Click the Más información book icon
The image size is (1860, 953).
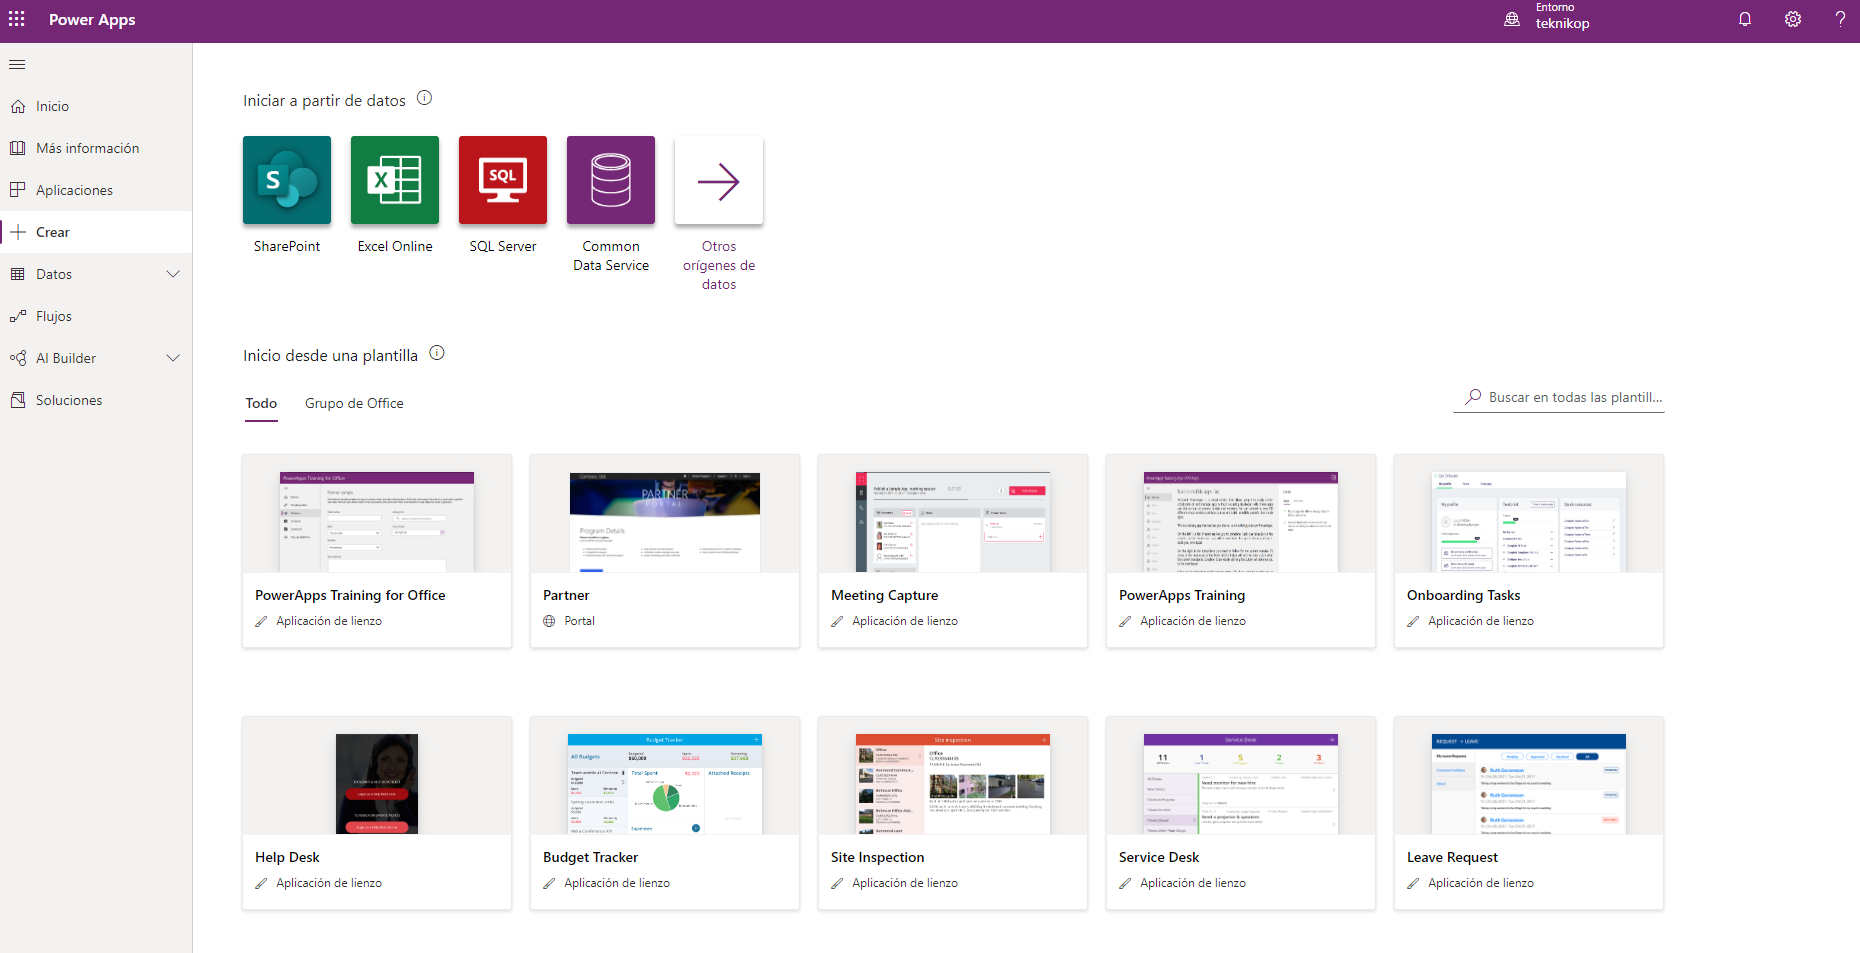pyautogui.click(x=18, y=148)
